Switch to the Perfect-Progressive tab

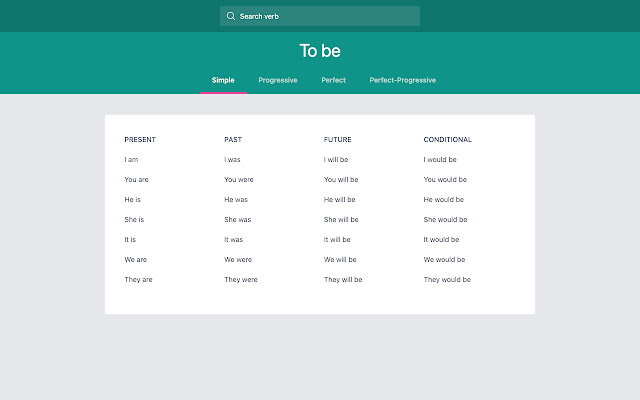(402, 80)
